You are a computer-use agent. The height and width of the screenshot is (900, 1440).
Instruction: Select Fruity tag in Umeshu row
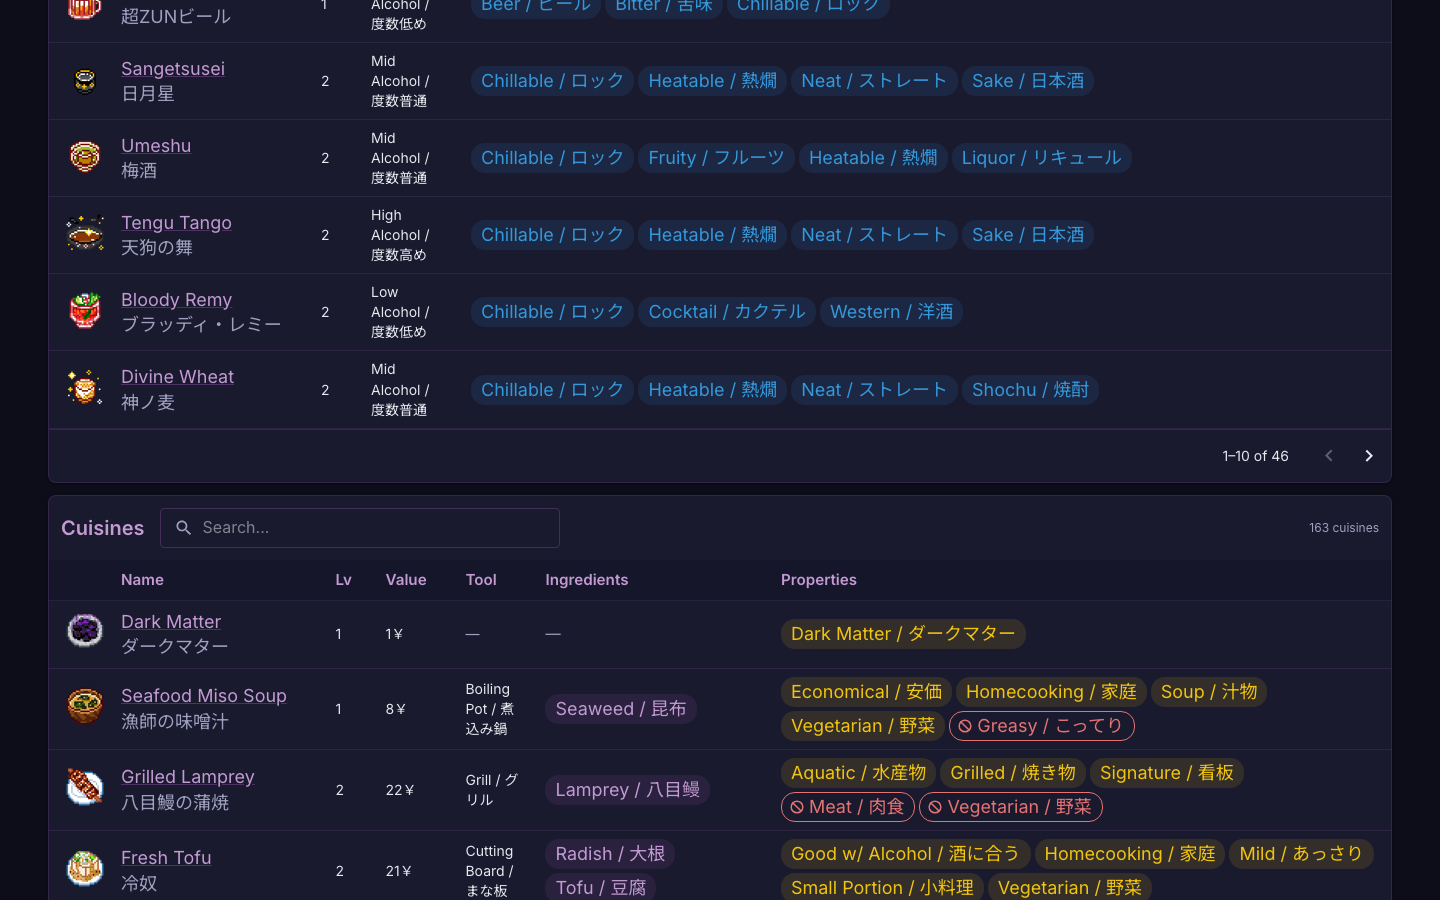[716, 158]
